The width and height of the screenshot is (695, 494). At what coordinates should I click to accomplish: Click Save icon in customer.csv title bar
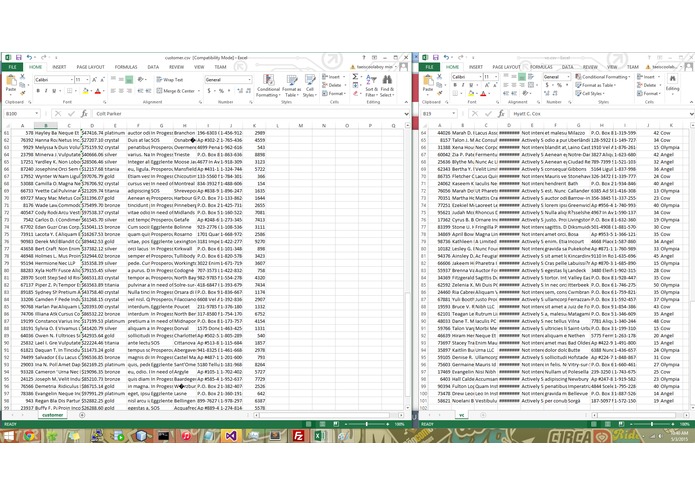point(19,58)
